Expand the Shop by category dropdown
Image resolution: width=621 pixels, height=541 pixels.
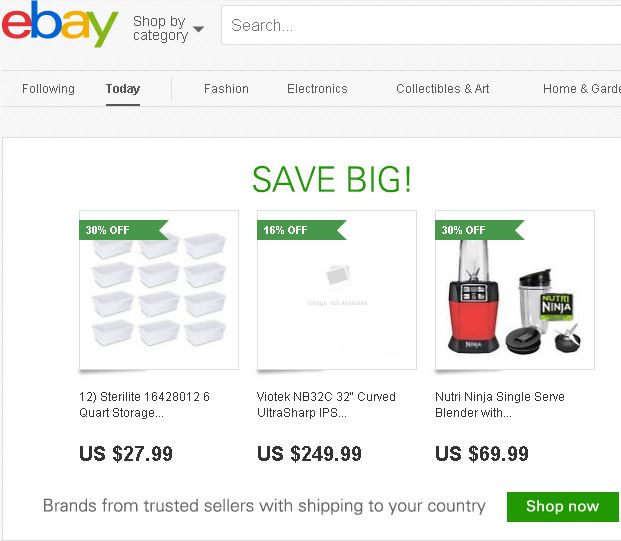(x=168, y=28)
